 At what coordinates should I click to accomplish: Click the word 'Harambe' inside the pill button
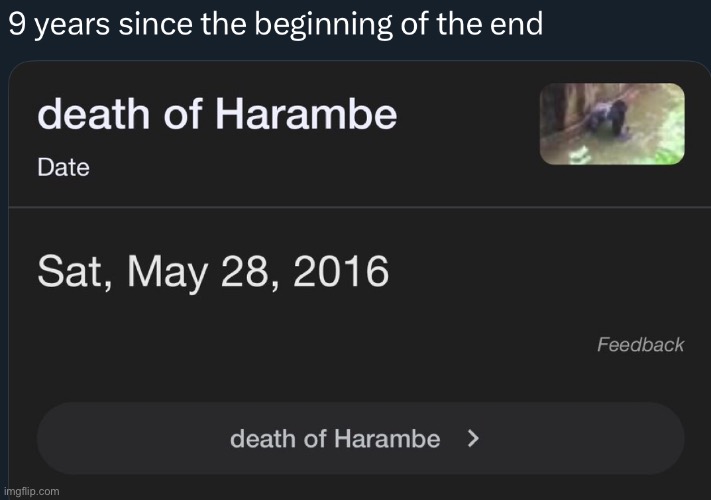click(x=386, y=438)
